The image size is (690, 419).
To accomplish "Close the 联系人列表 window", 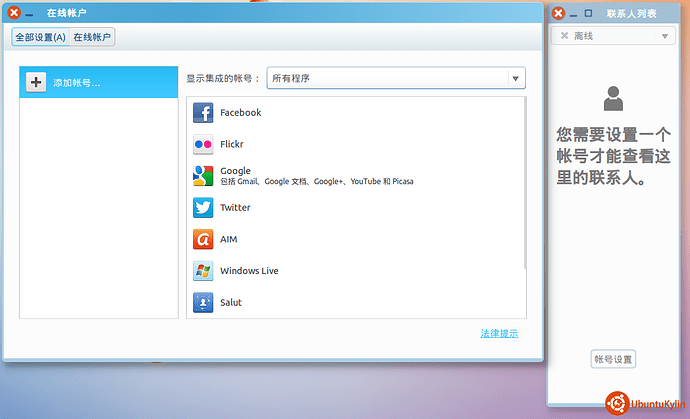I will [x=558, y=13].
